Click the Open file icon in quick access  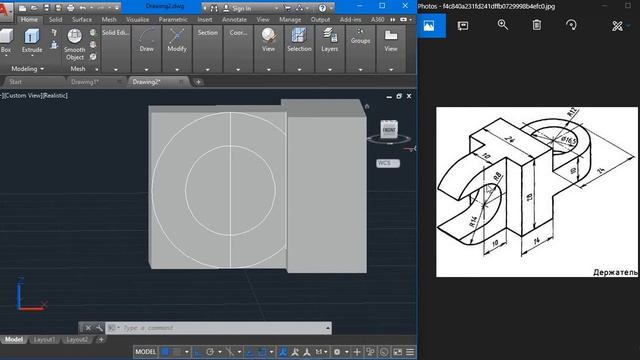34,8
